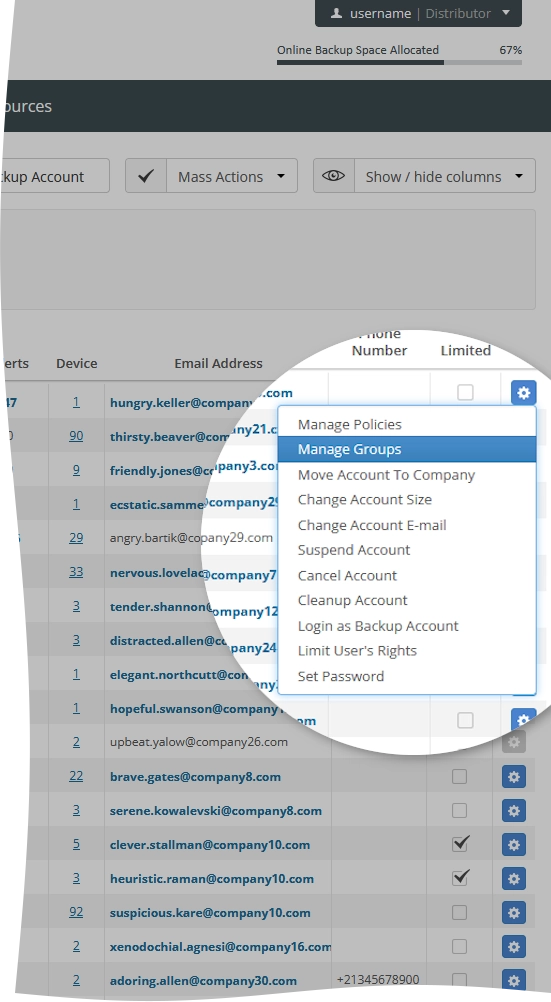551x1002 pixels.
Task: Open xenodochial.agnesi@company16.com account link
Action: pyautogui.click(x=221, y=946)
